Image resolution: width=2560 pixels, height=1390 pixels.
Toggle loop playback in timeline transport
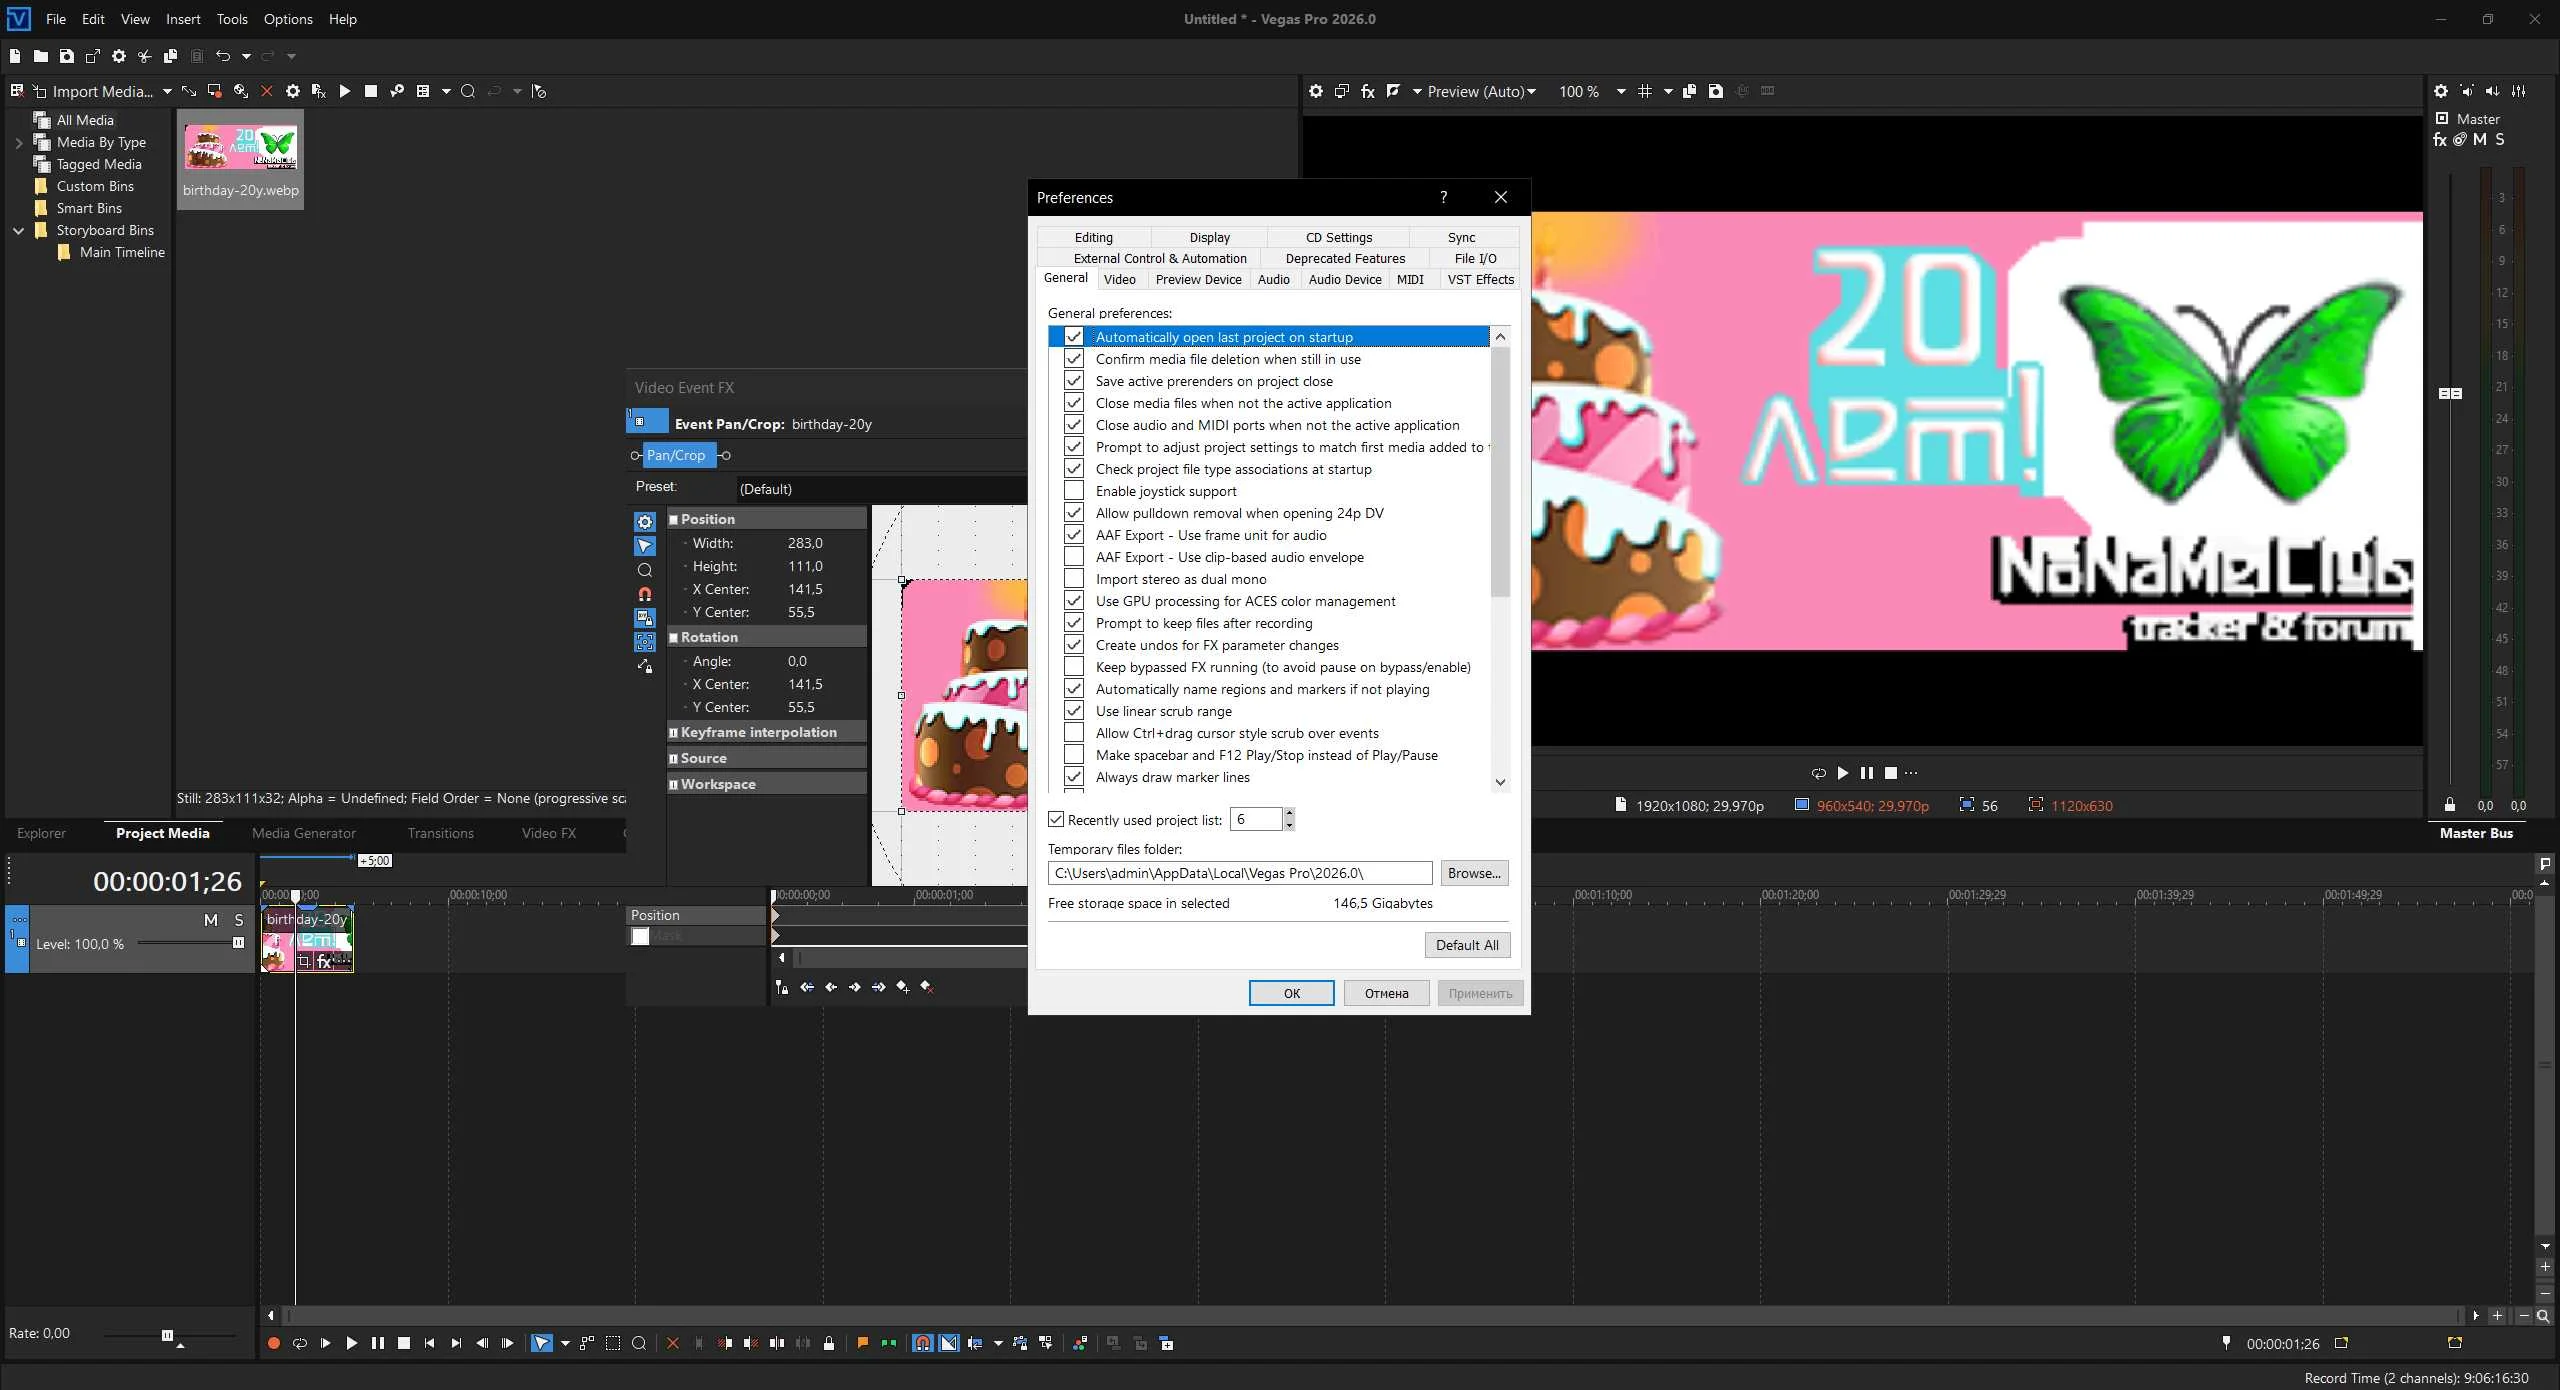pos(299,1343)
